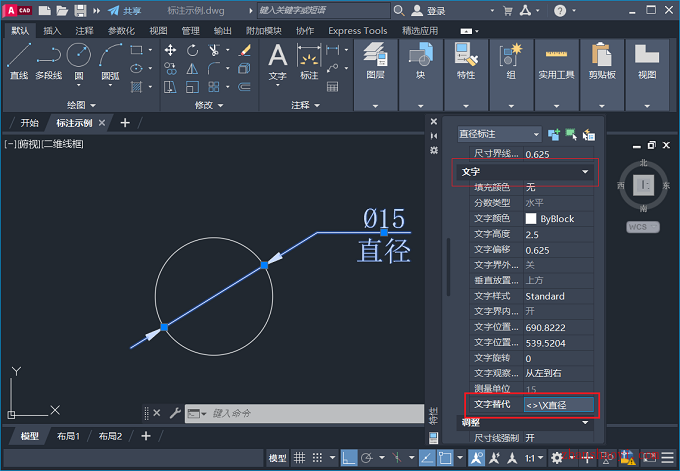Click the Stretch tool icon

tap(170, 87)
